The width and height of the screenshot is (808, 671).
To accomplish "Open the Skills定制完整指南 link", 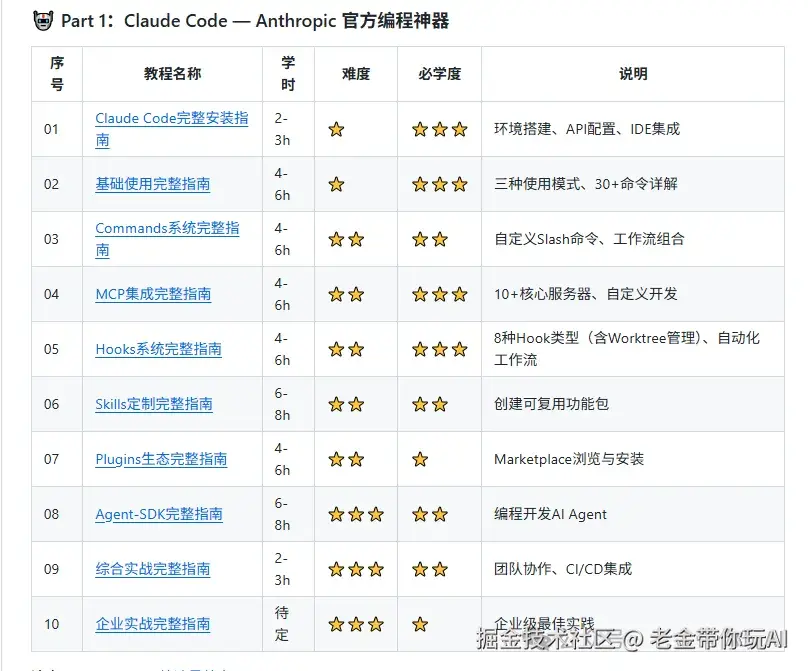I will click(x=154, y=404).
